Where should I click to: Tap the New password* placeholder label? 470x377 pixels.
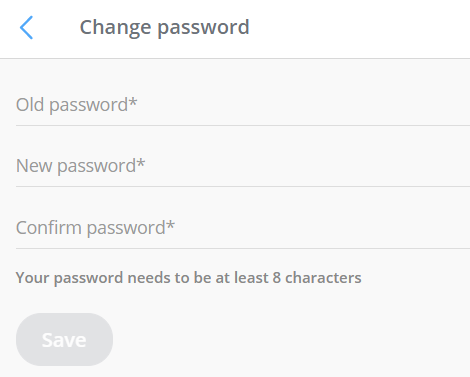[x=80, y=166]
